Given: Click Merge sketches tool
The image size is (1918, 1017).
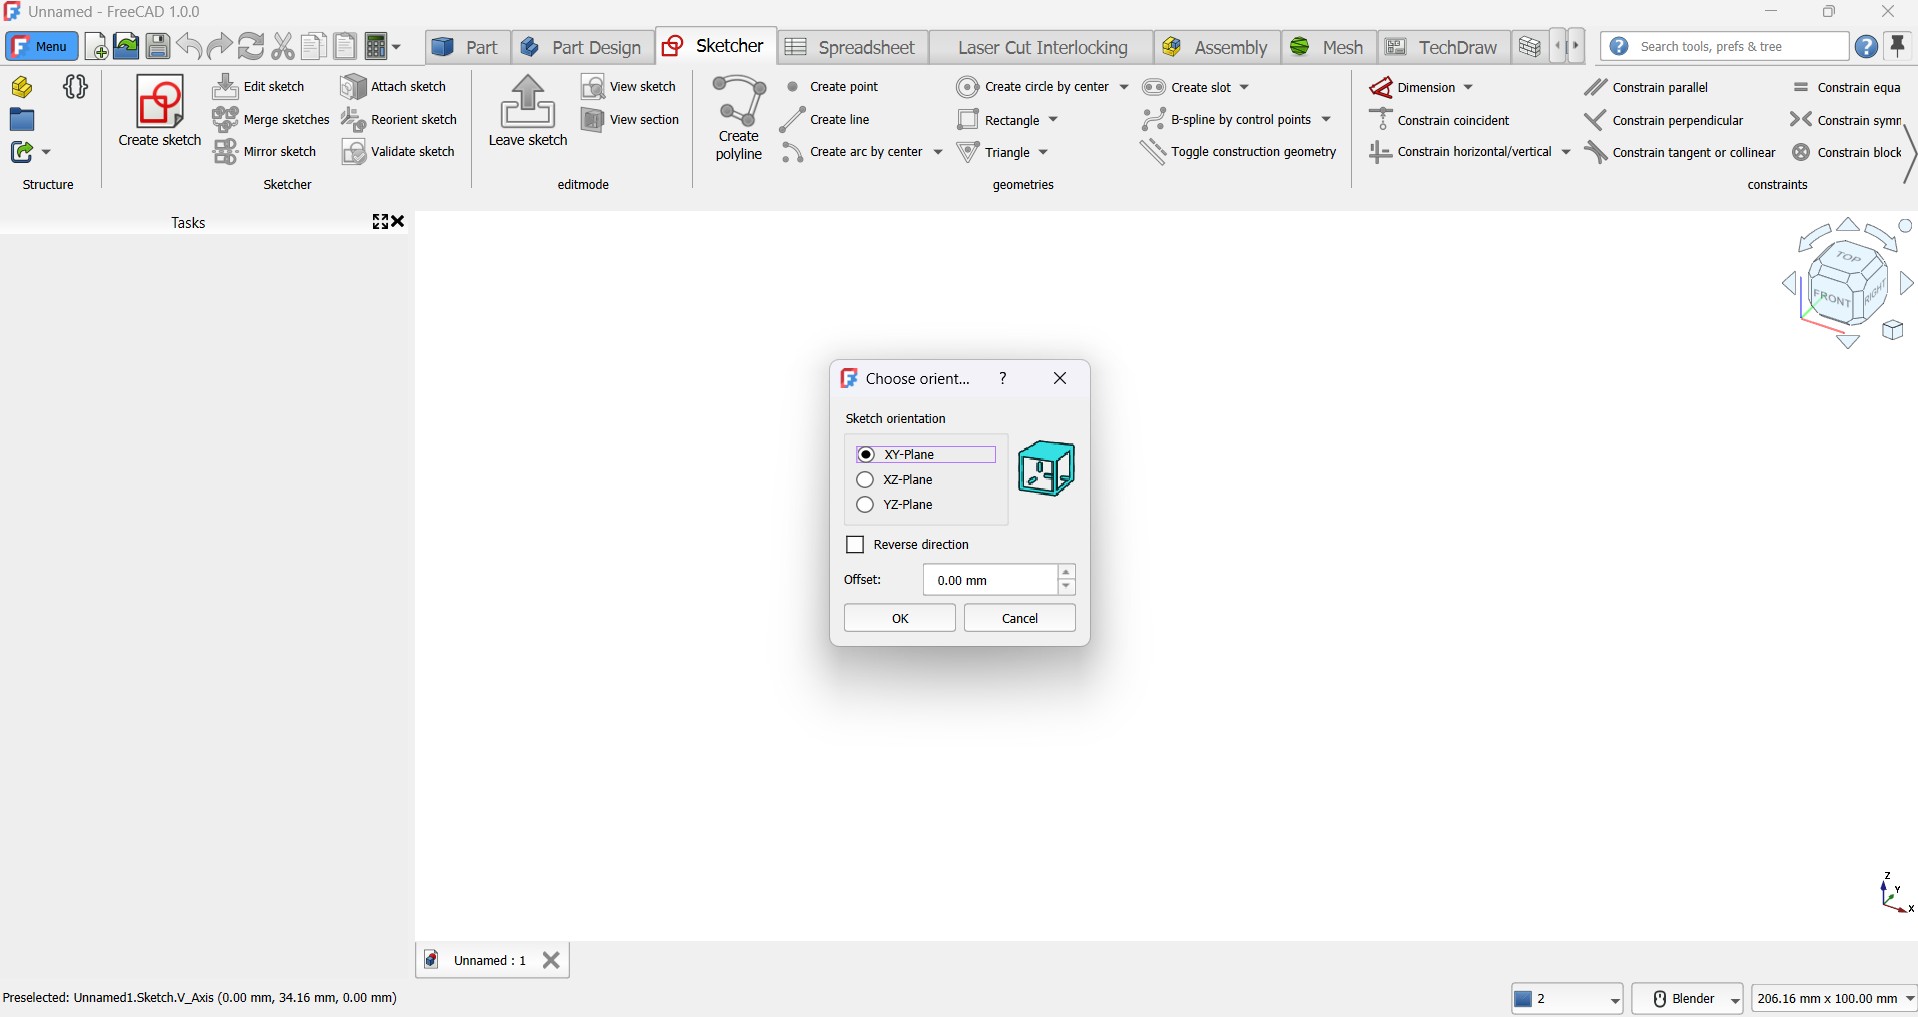Looking at the screenshot, I should tap(271, 119).
